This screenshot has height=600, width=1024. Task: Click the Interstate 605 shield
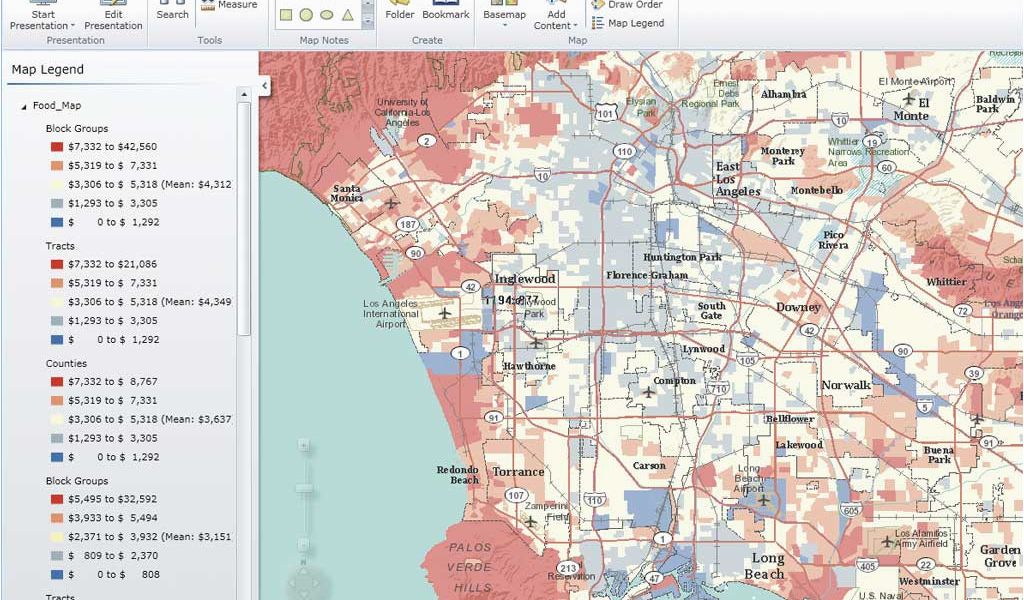pyautogui.click(x=851, y=511)
